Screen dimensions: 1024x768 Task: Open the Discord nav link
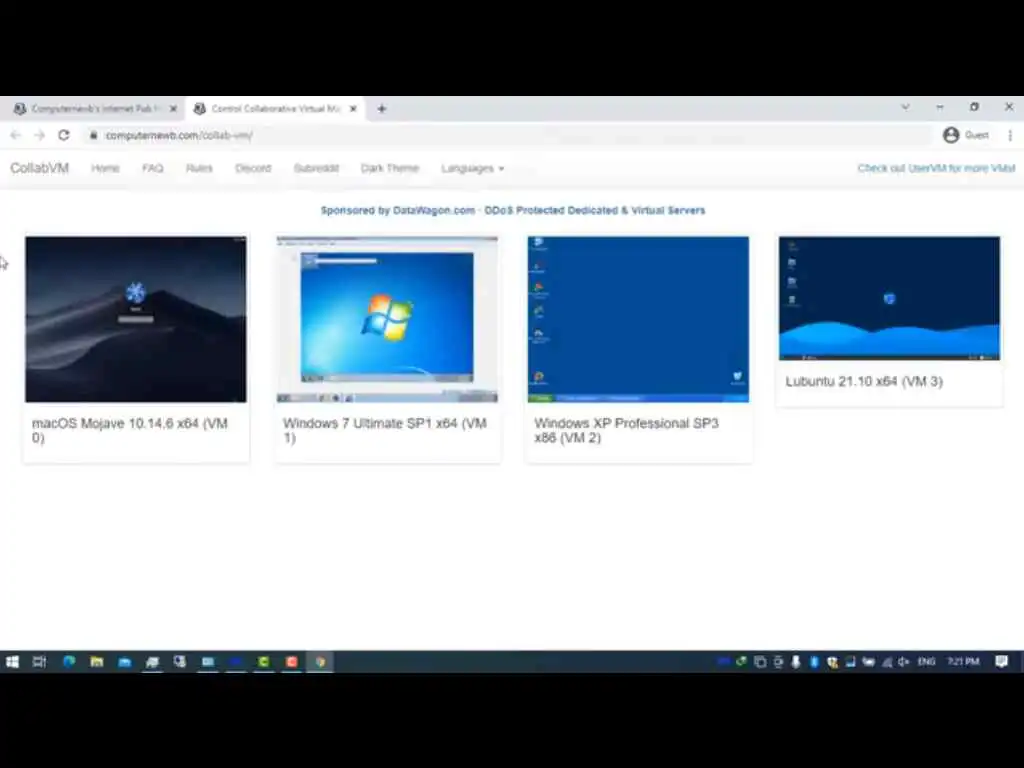click(x=253, y=168)
